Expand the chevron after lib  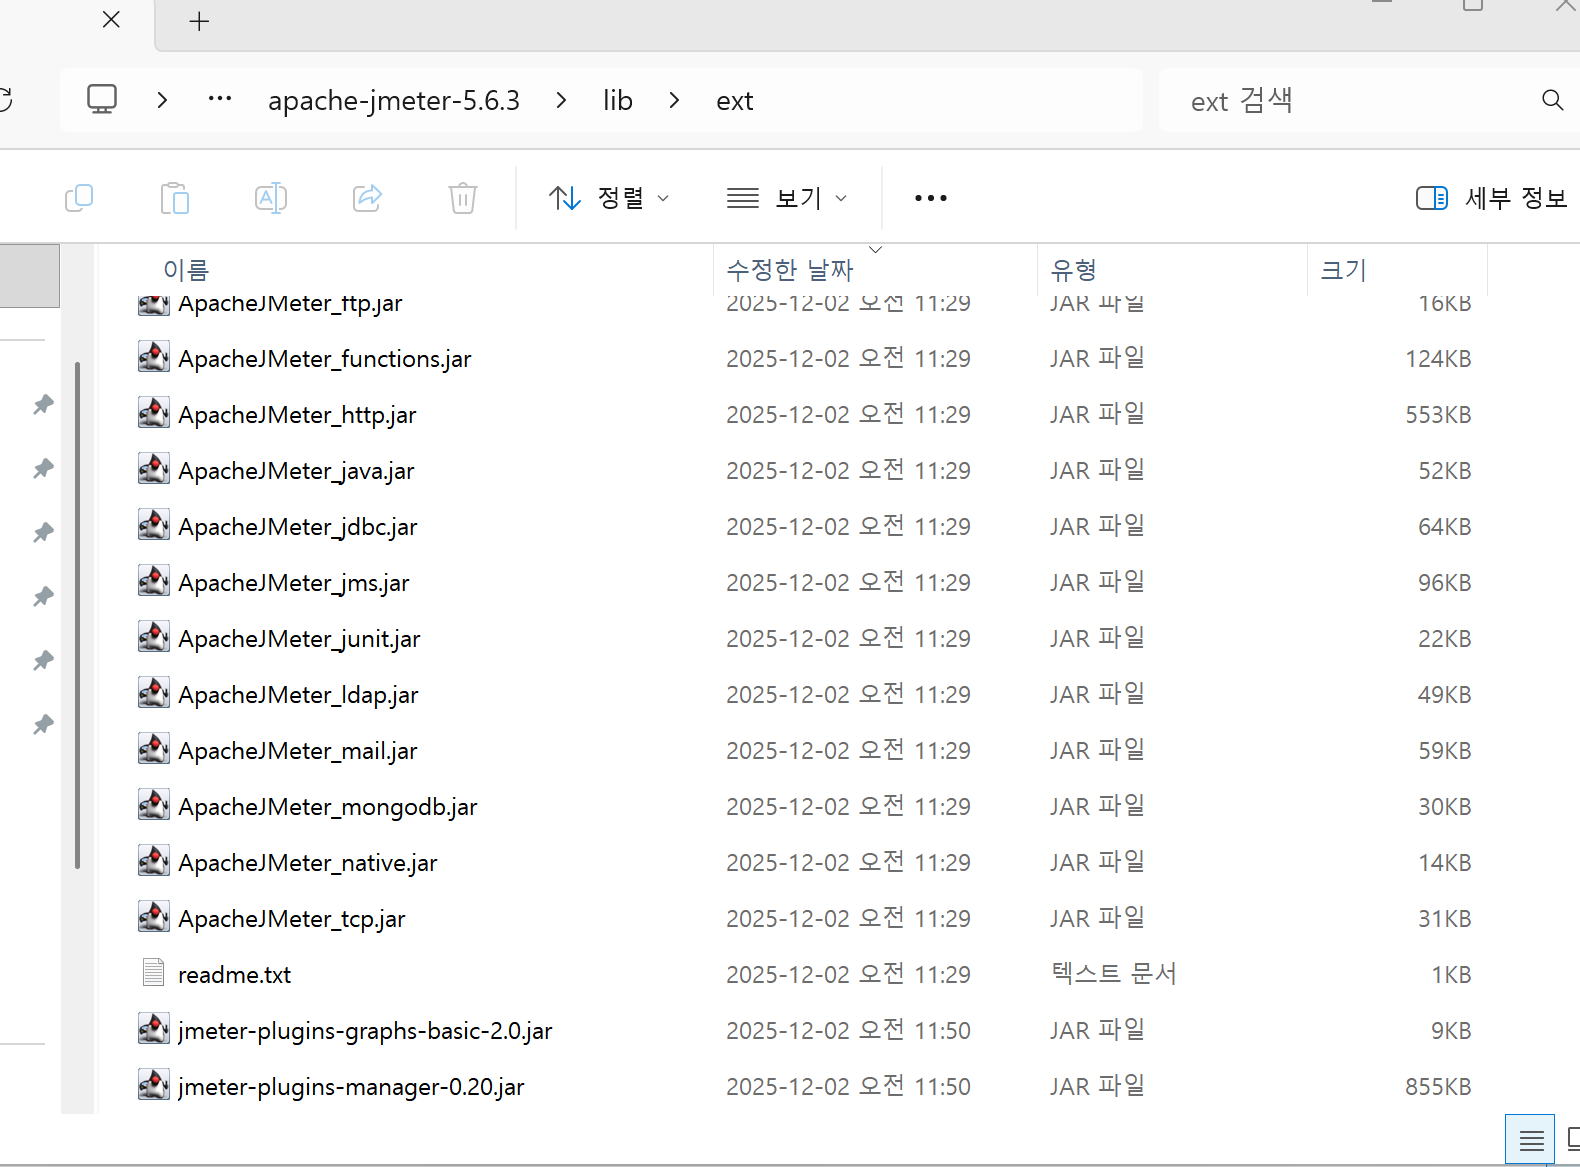pyautogui.click(x=674, y=100)
